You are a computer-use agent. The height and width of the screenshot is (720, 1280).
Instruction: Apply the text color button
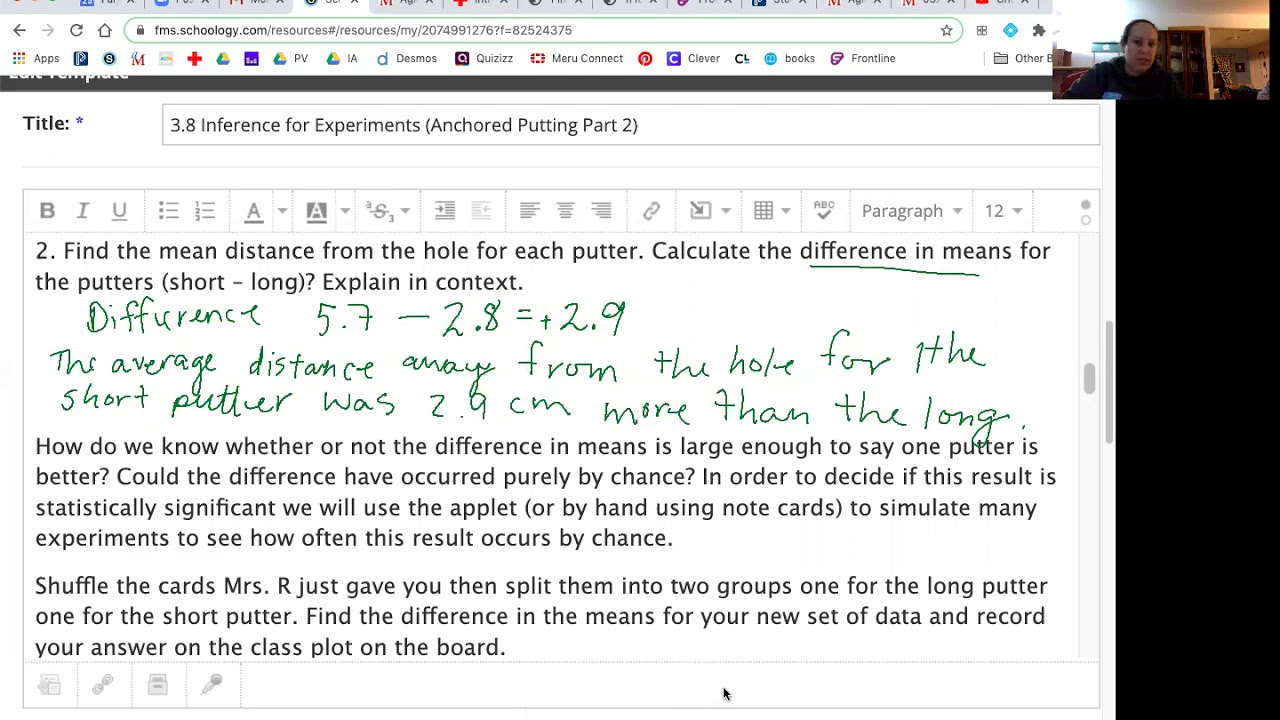(x=254, y=211)
